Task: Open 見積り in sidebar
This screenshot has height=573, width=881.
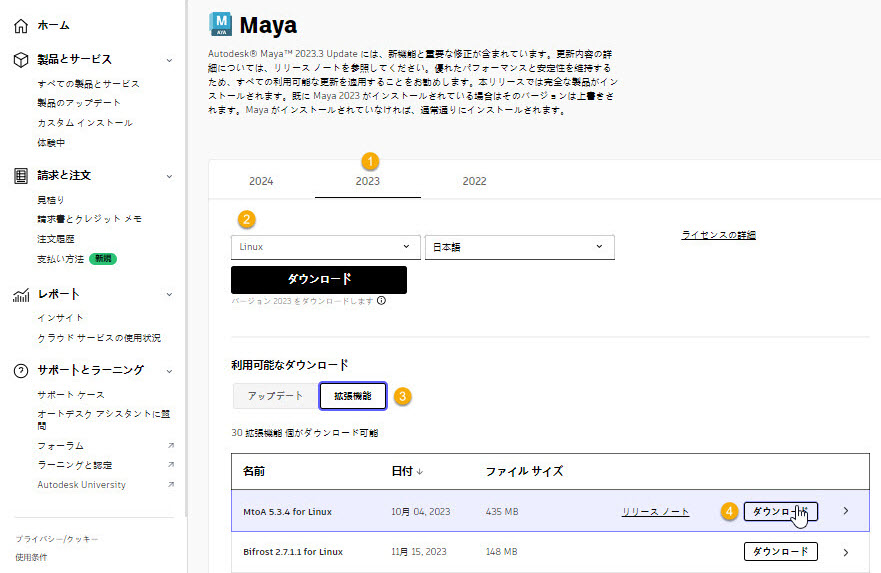Action: [51, 200]
